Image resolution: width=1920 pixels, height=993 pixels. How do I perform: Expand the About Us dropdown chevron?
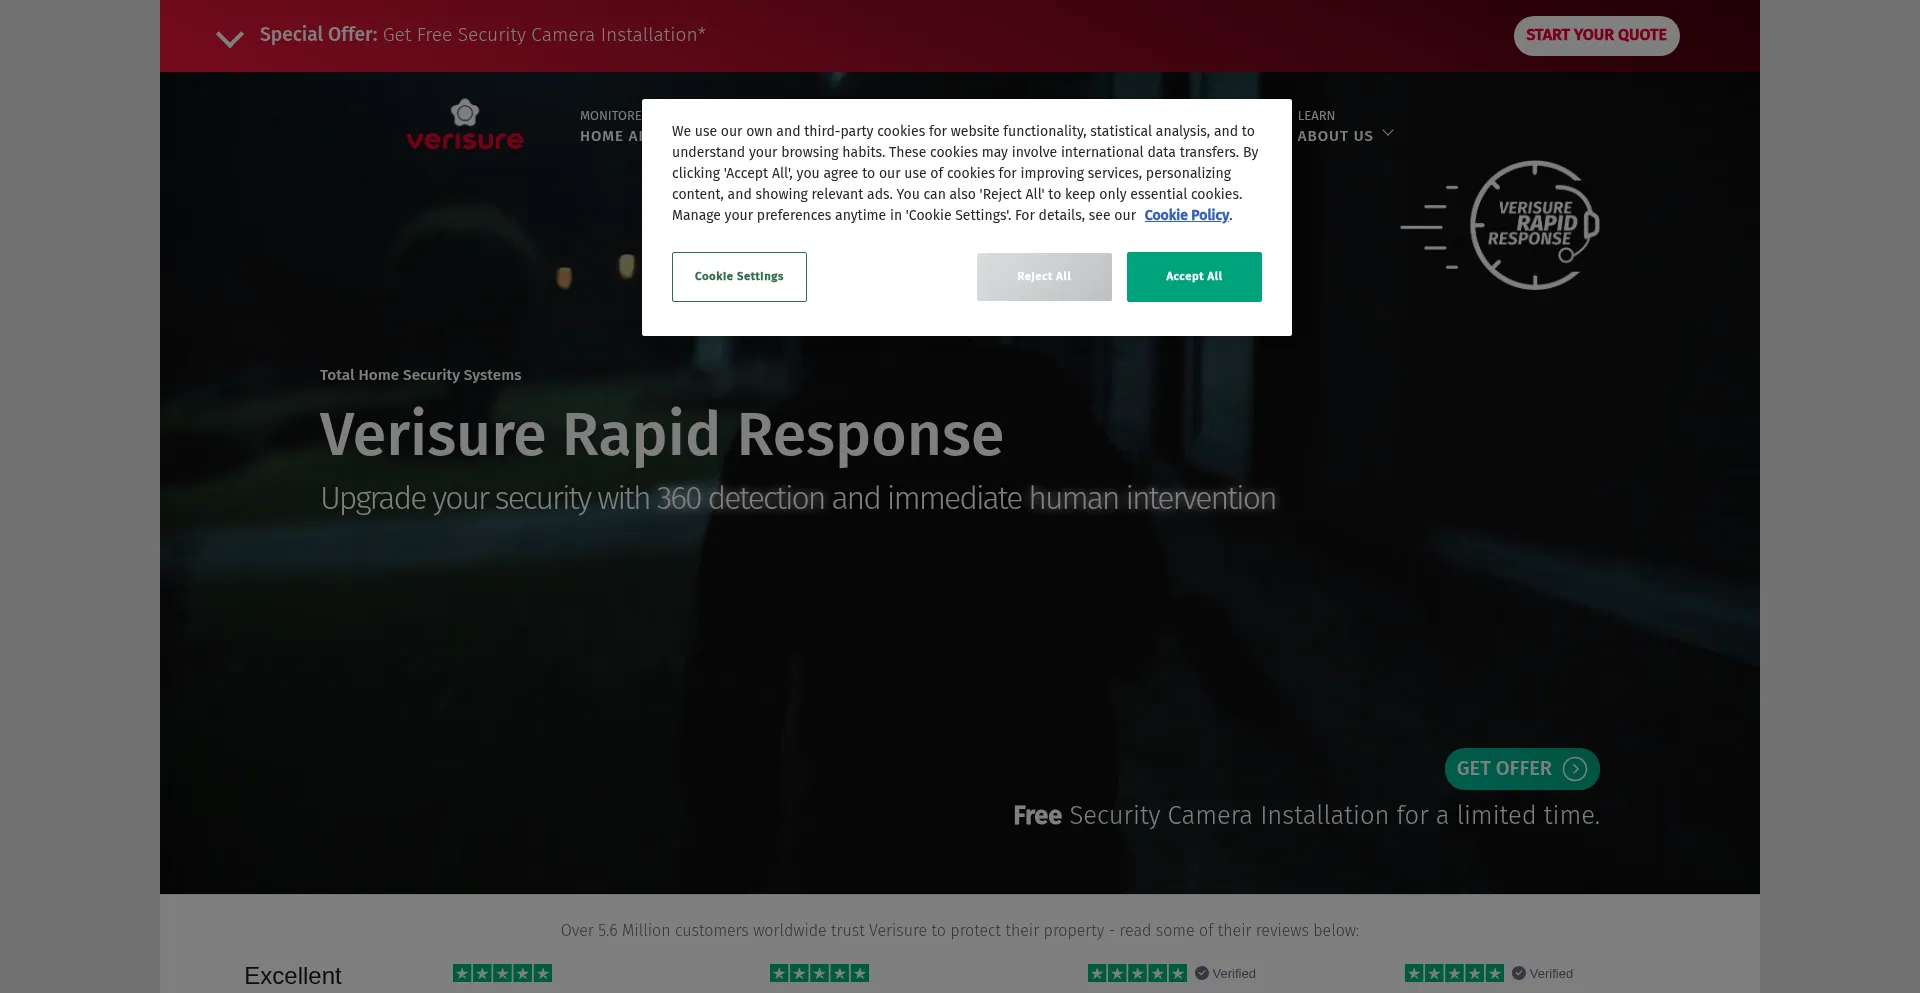point(1387,133)
